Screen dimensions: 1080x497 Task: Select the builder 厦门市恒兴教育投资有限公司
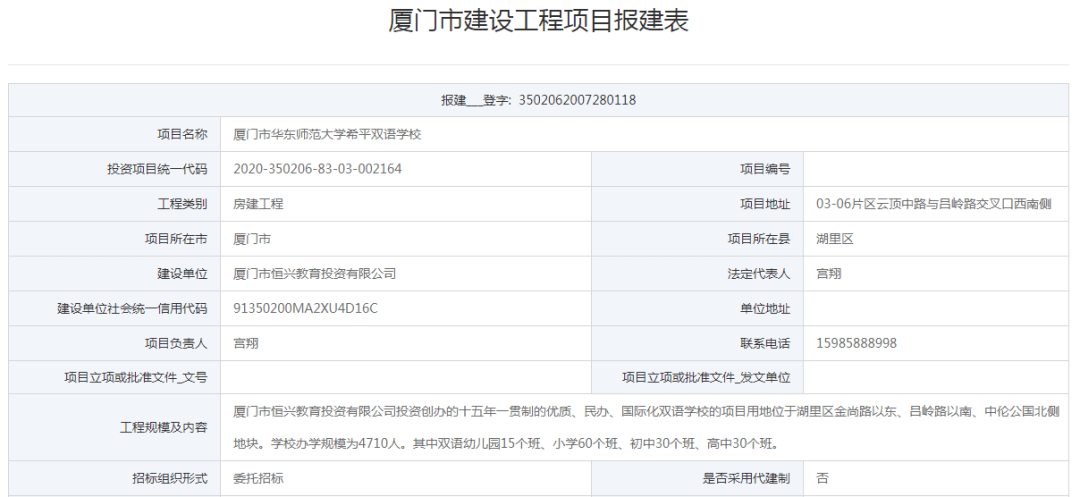coord(314,273)
